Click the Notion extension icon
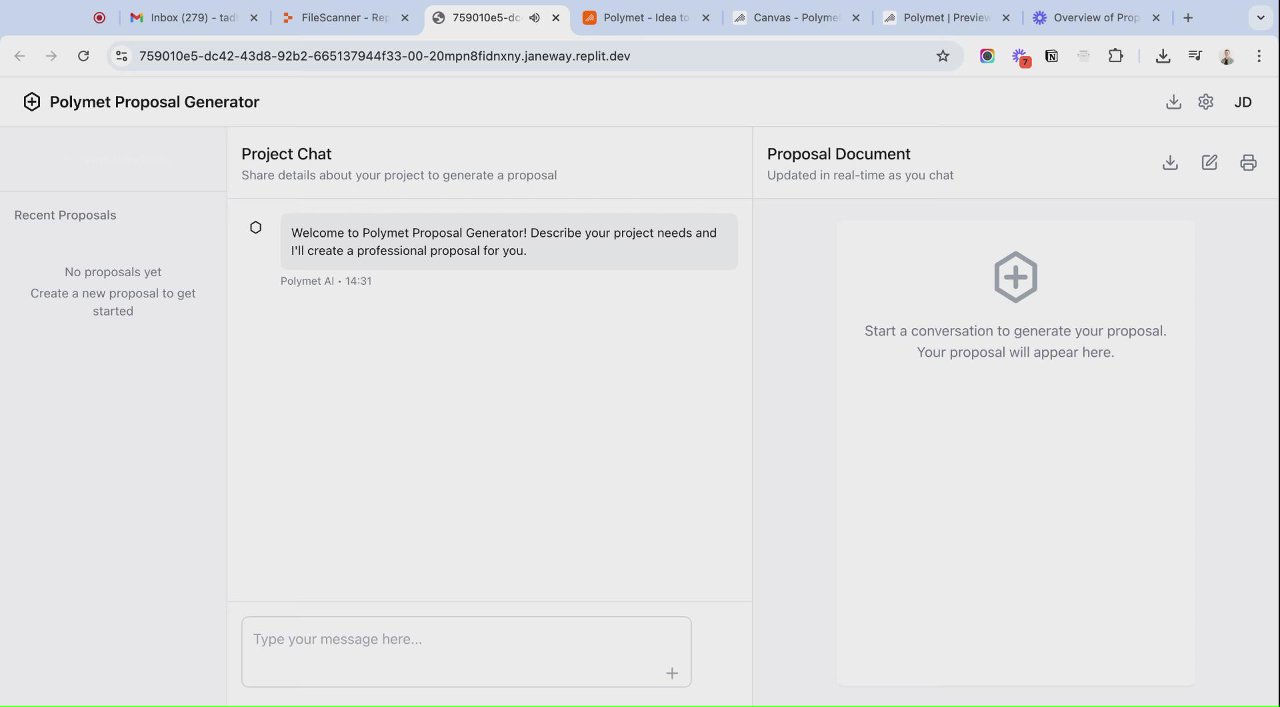The height and width of the screenshot is (707, 1280). point(1051,56)
